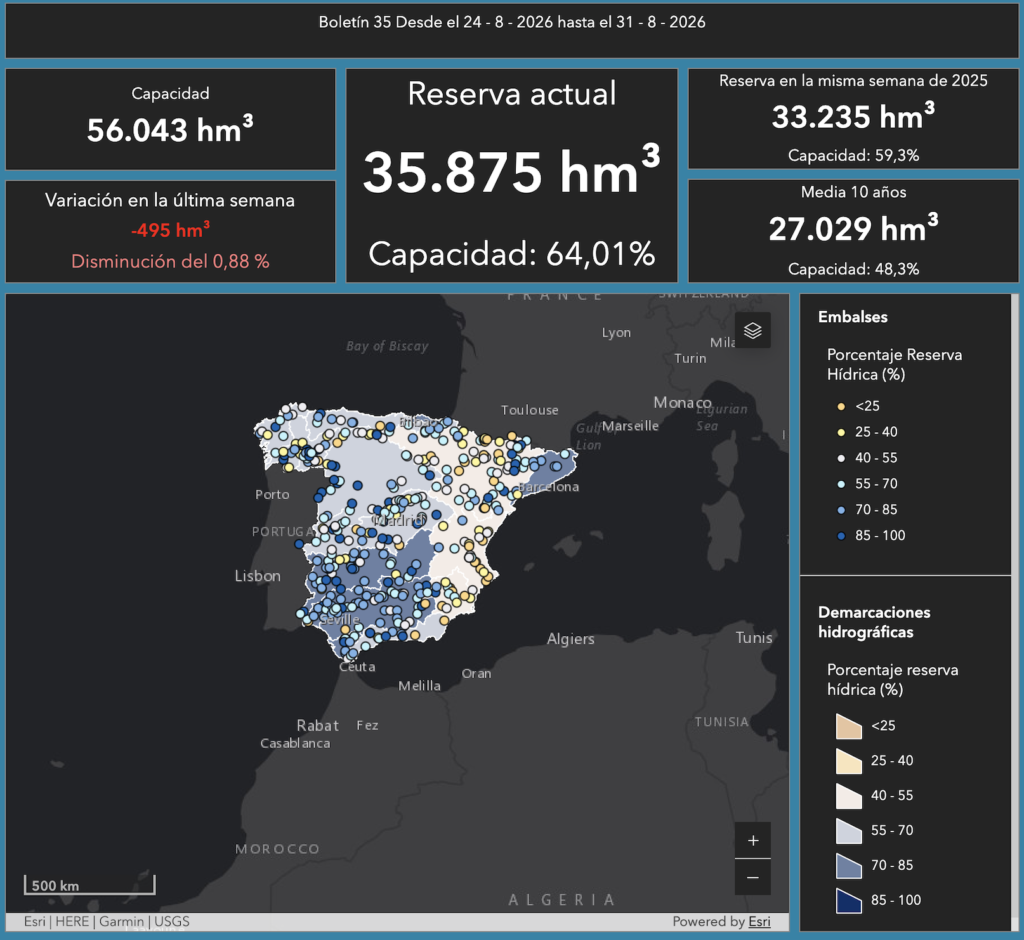
Task: Click the Seville label on the map
Action: [340, 619]
